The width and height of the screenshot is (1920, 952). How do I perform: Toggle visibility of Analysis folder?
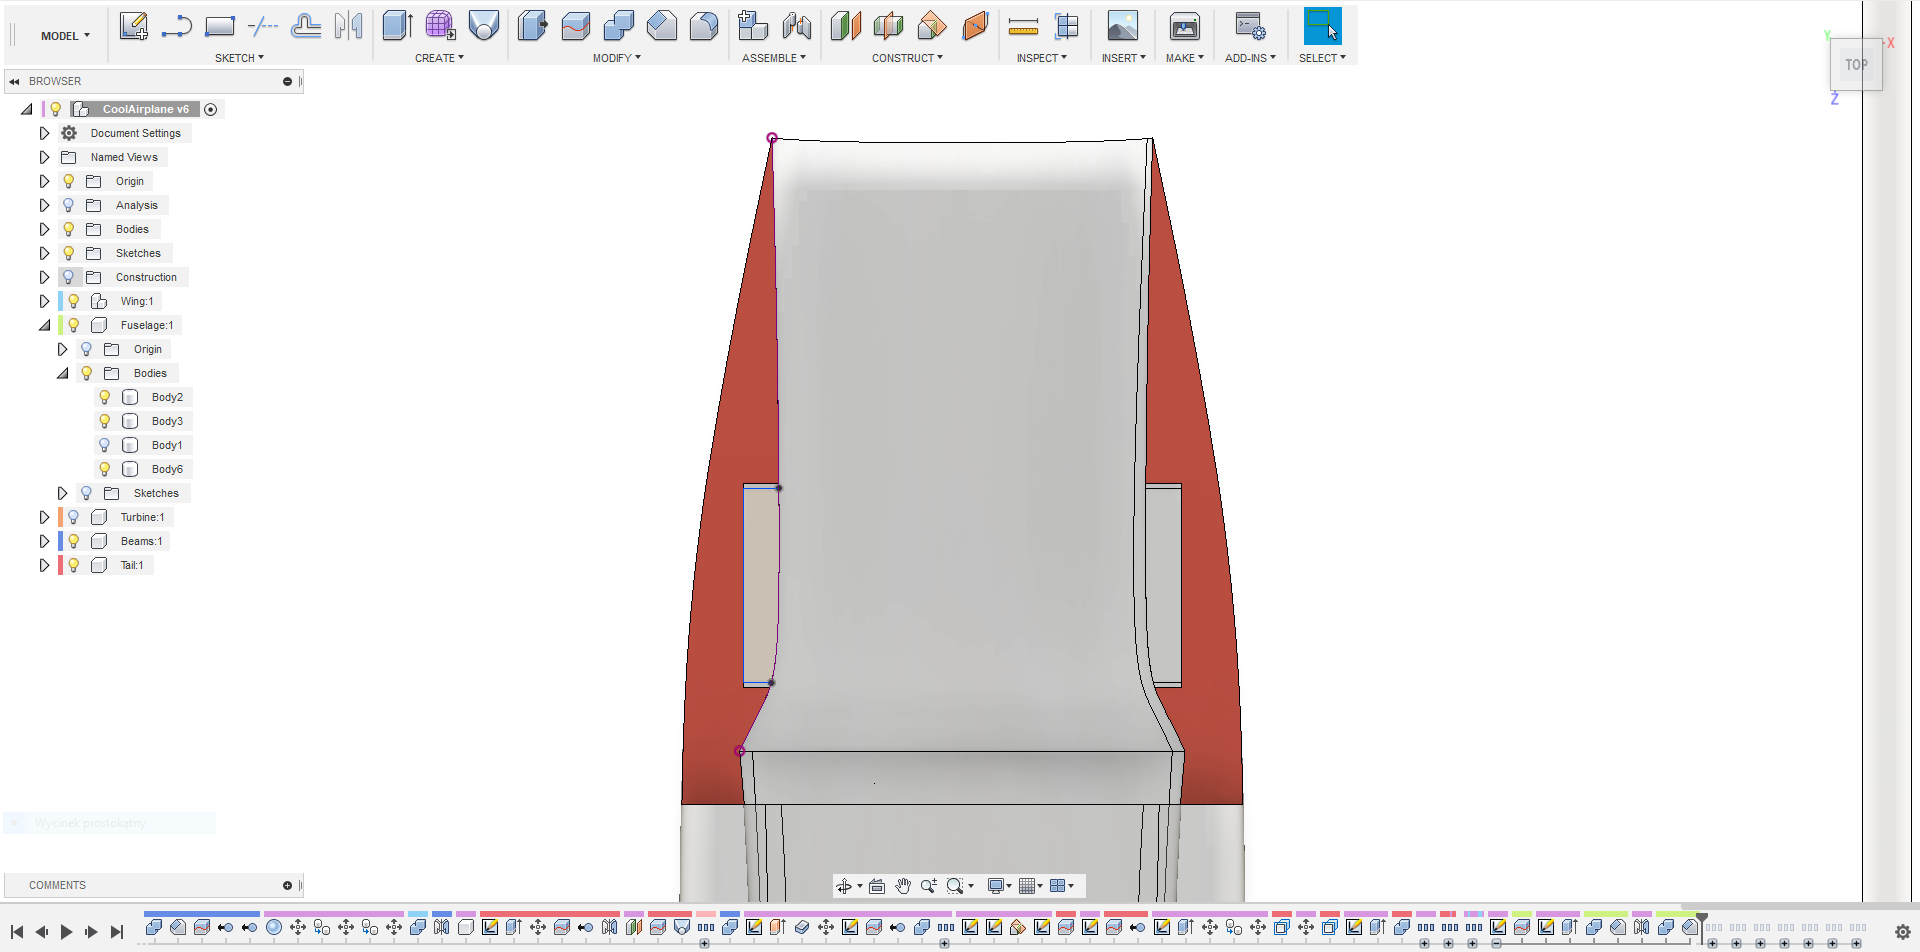coord(69,205)
